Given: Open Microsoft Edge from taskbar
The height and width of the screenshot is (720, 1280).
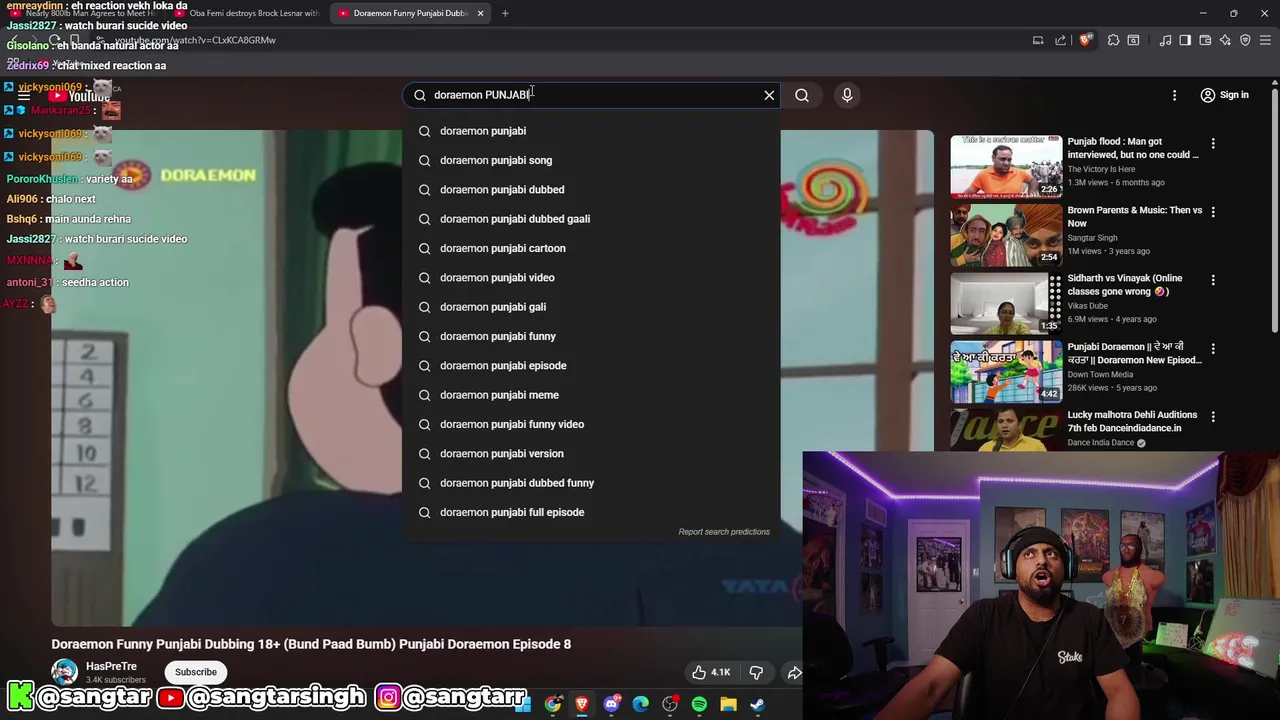Looking at the screenshot, I should [641, 704].
